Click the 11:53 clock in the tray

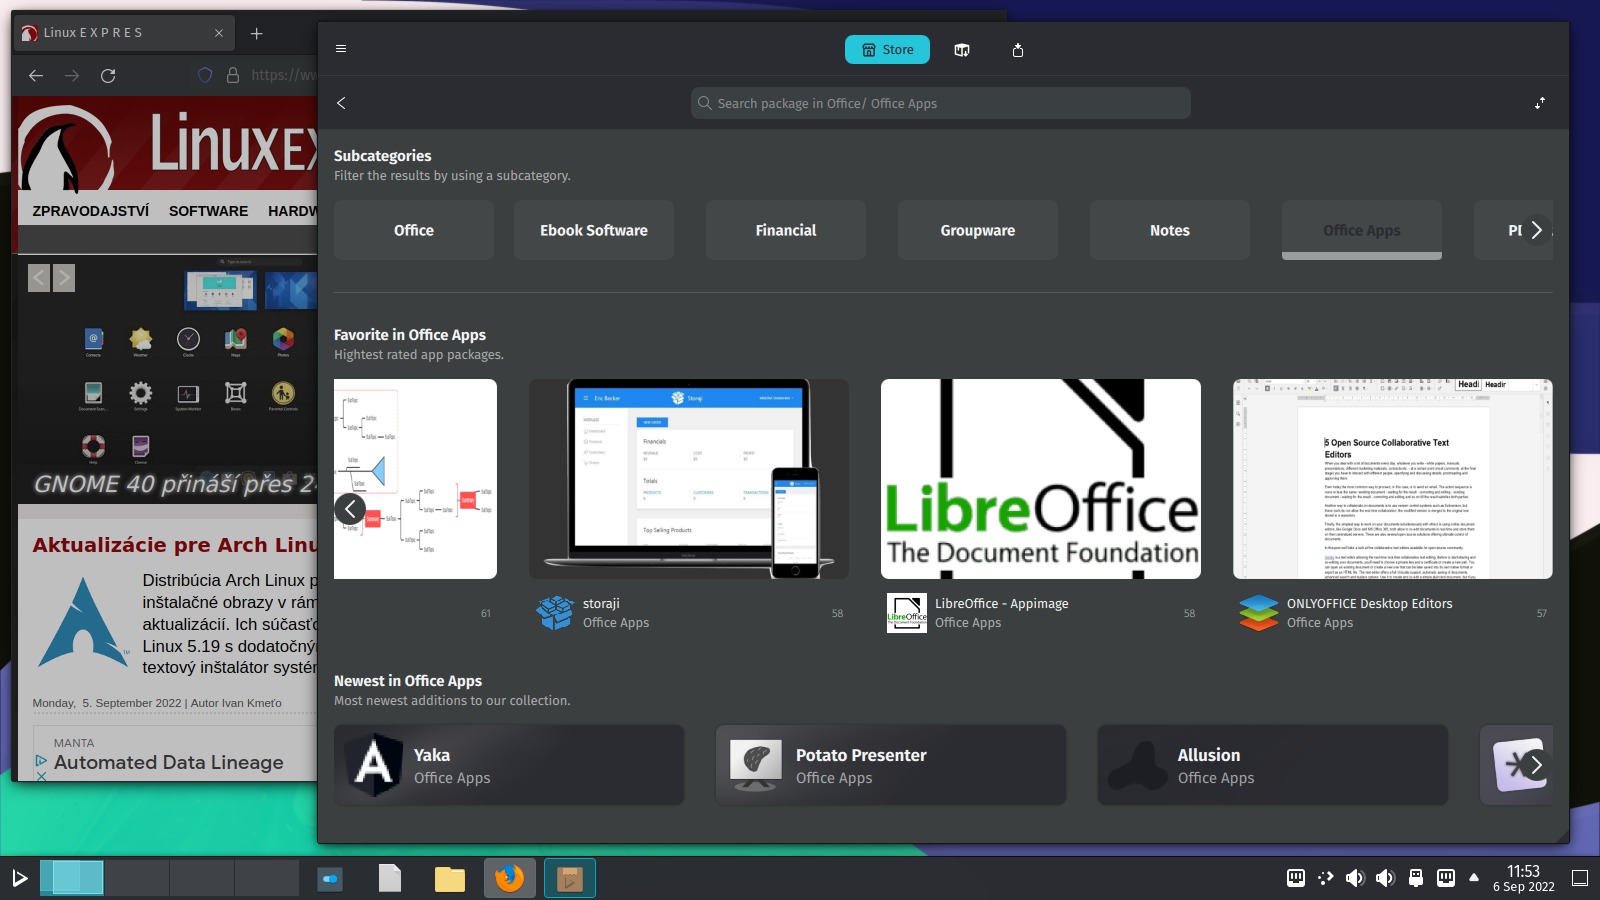pos(1523,871)
